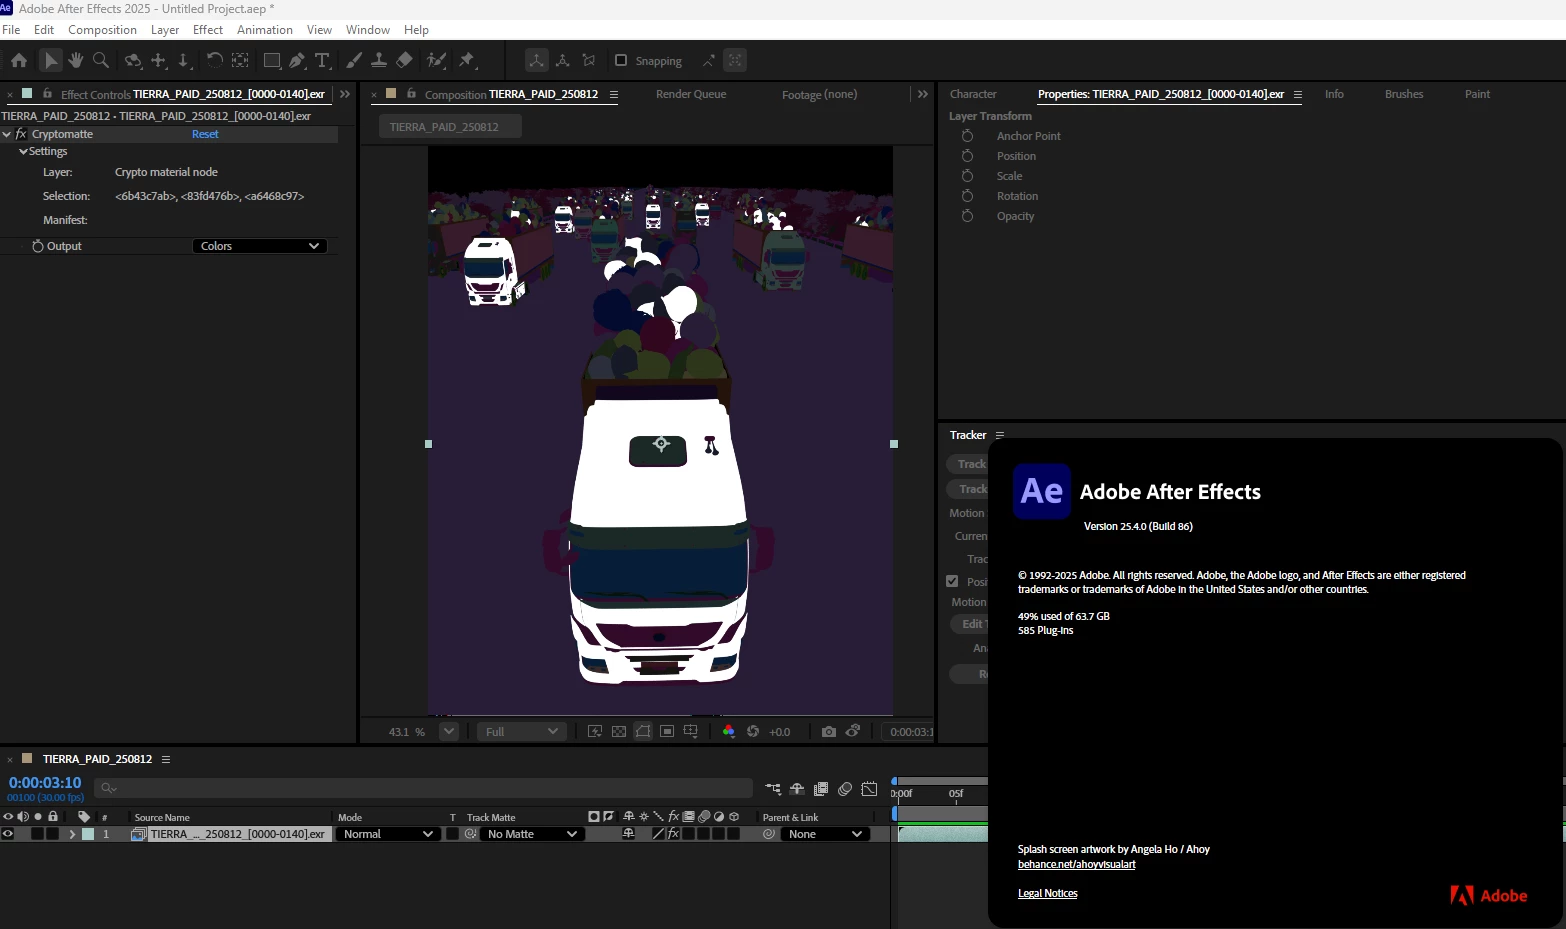
Task: Select the Roto Brush tool
Action: (436, 61)
